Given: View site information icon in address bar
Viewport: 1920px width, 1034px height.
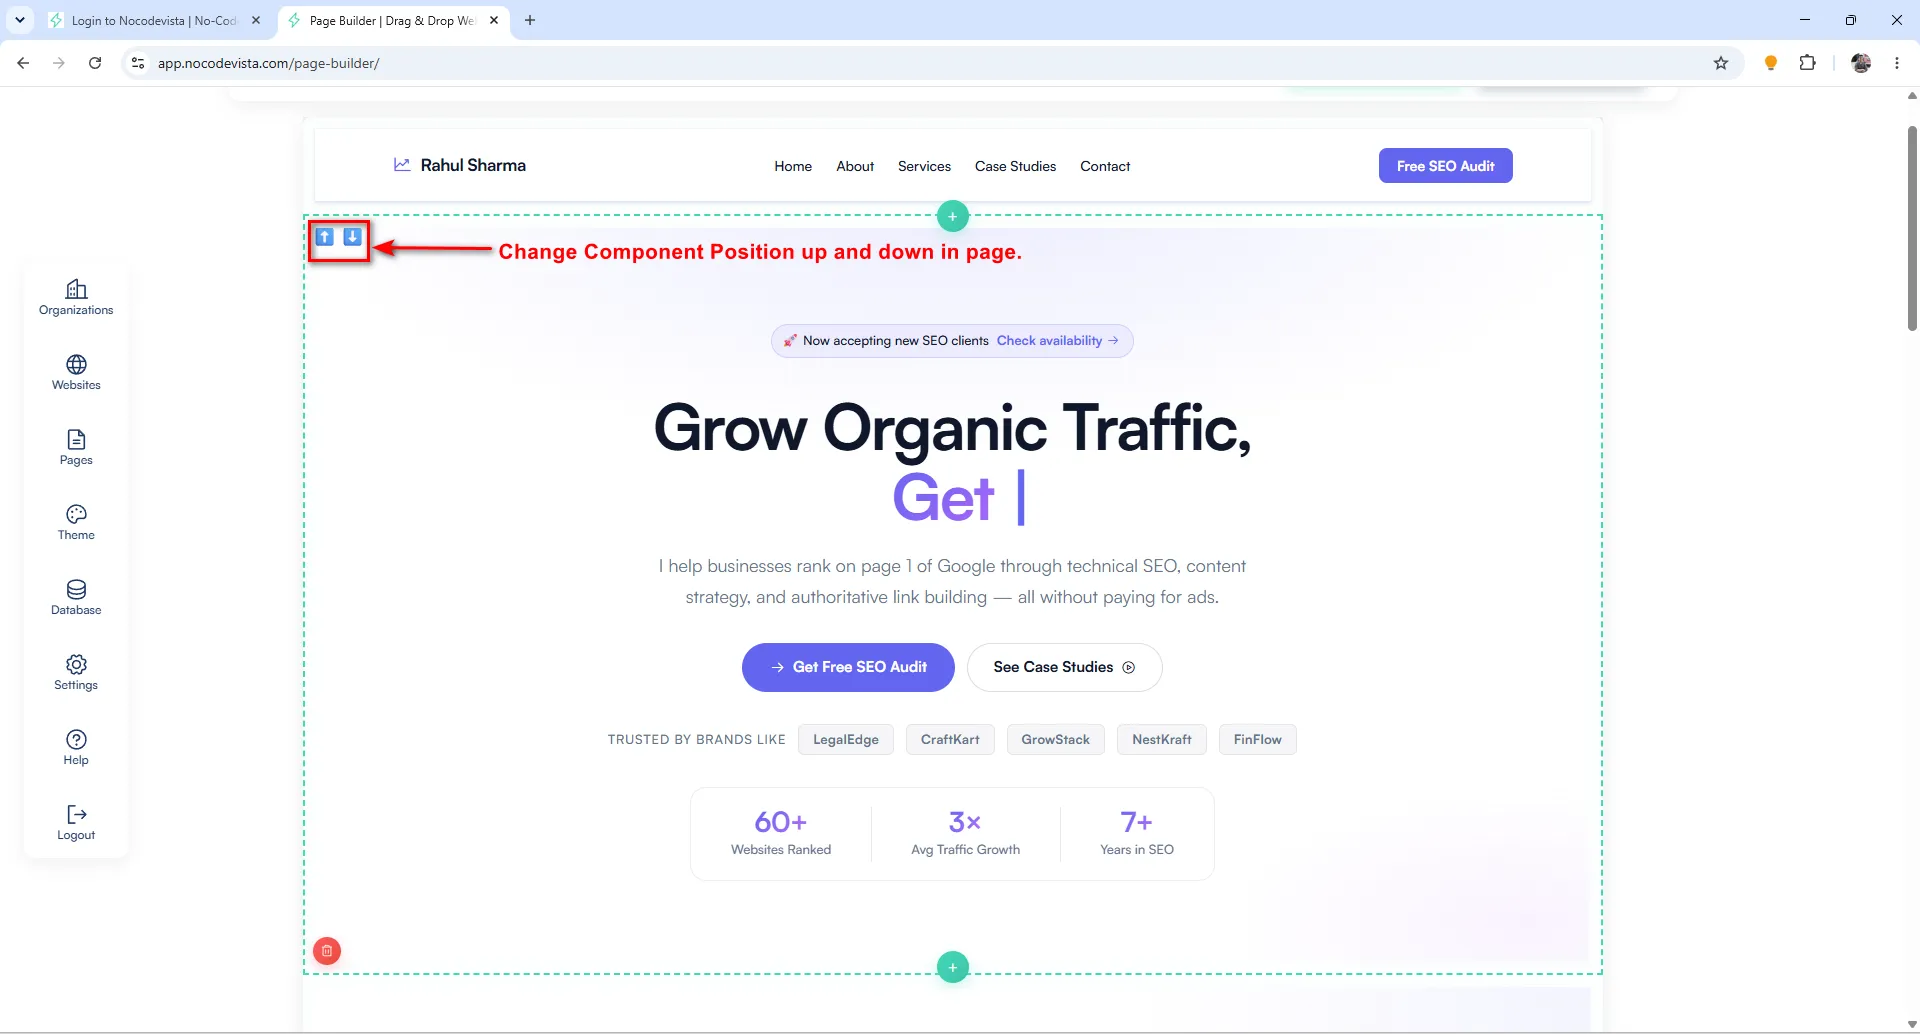Looking at the screenshot, I should (x=138, y=63).
